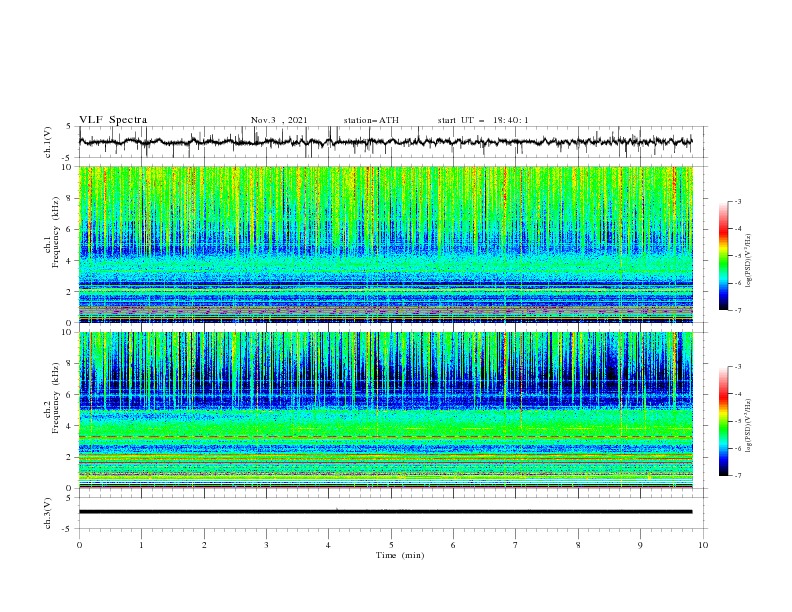792x612 pixels.
Task: Click inside the ch.2 spectrogram panel
Action: click(x=386, y=410)
